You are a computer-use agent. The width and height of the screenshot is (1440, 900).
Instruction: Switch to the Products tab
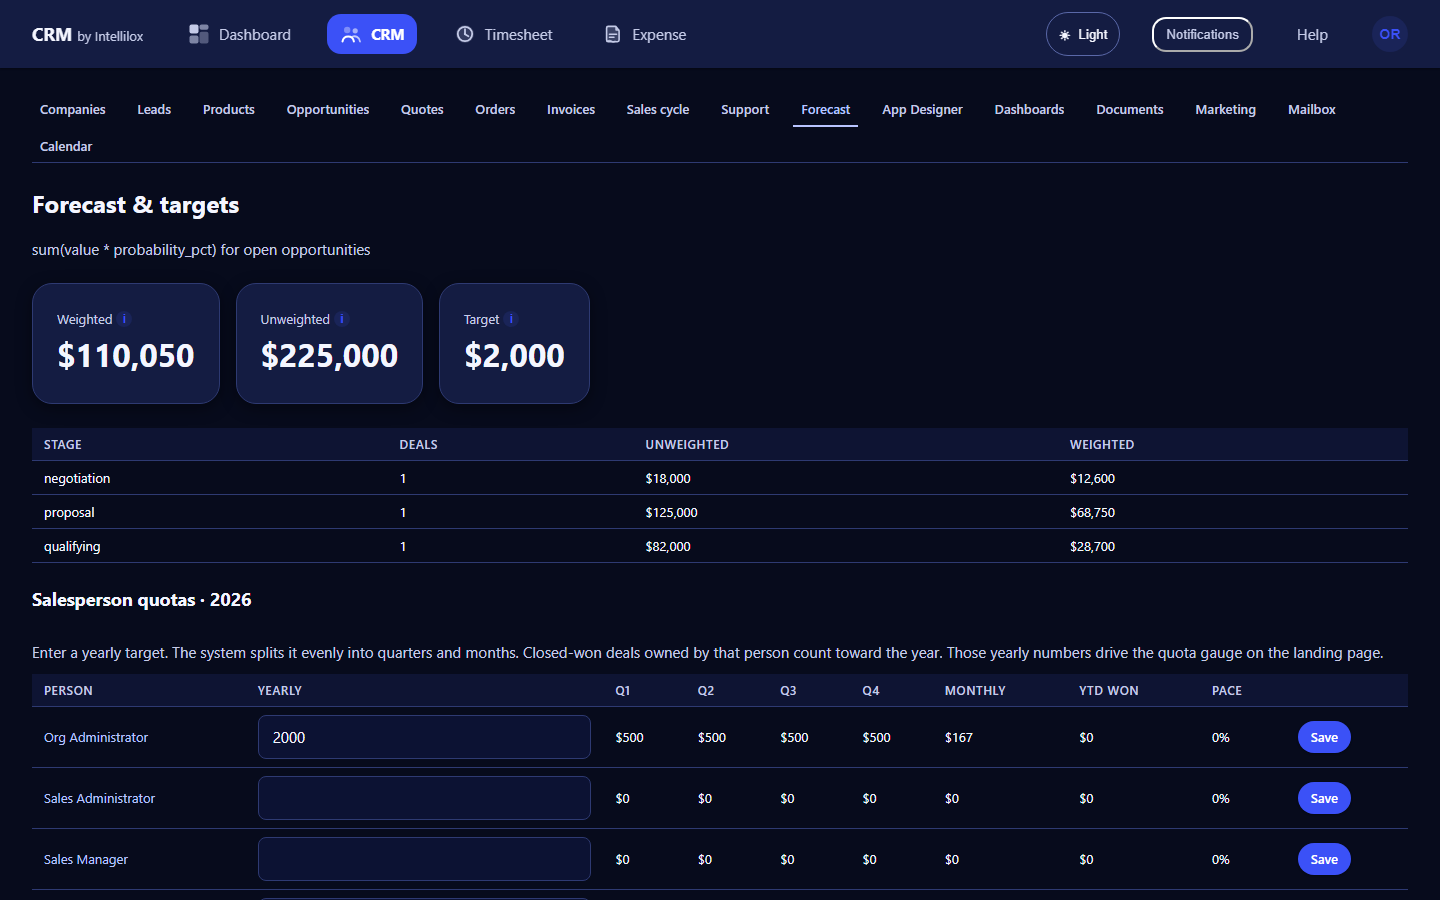click(x=229, y=110)
